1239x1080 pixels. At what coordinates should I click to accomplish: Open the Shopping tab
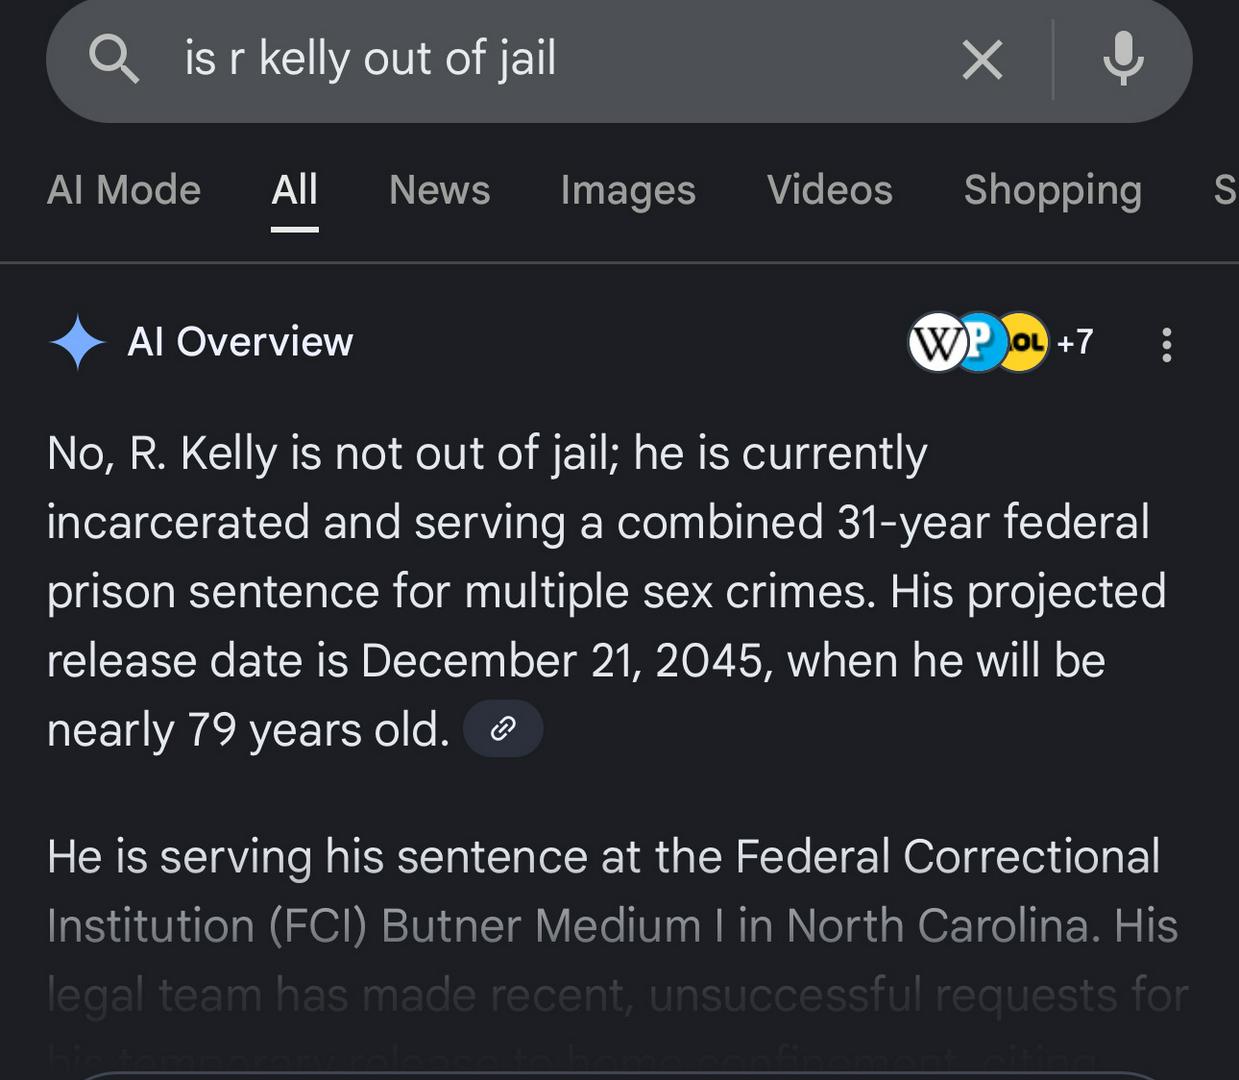click(1052, 190)
